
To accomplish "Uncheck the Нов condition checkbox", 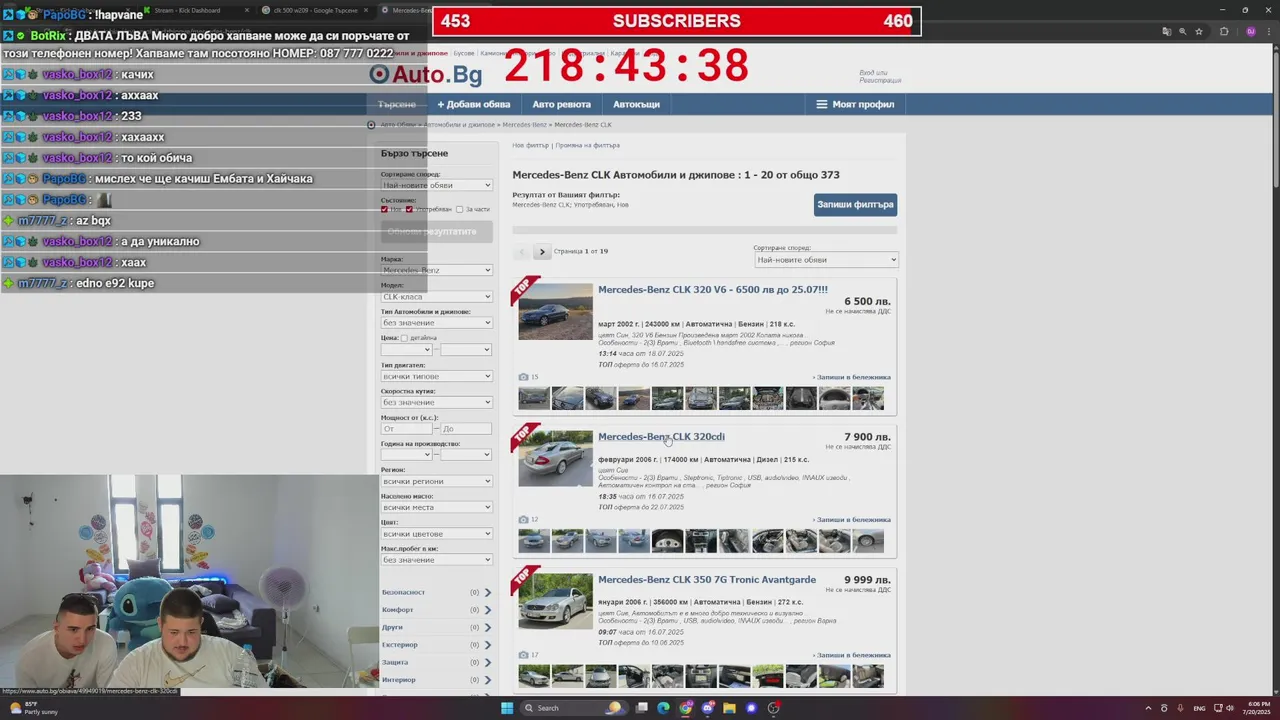I will (384, 209).
